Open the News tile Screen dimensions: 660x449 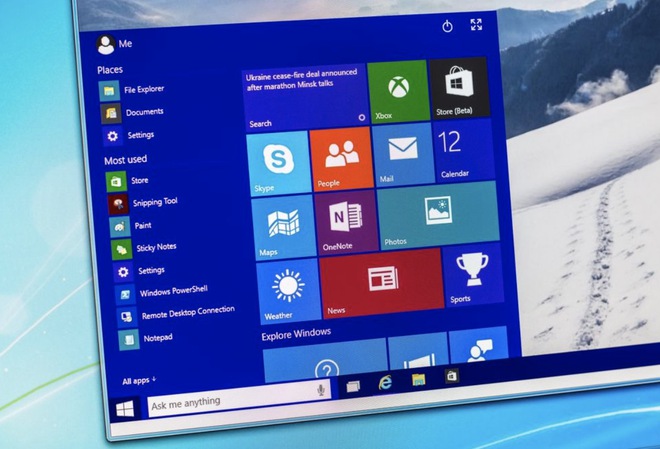(382, 284)
